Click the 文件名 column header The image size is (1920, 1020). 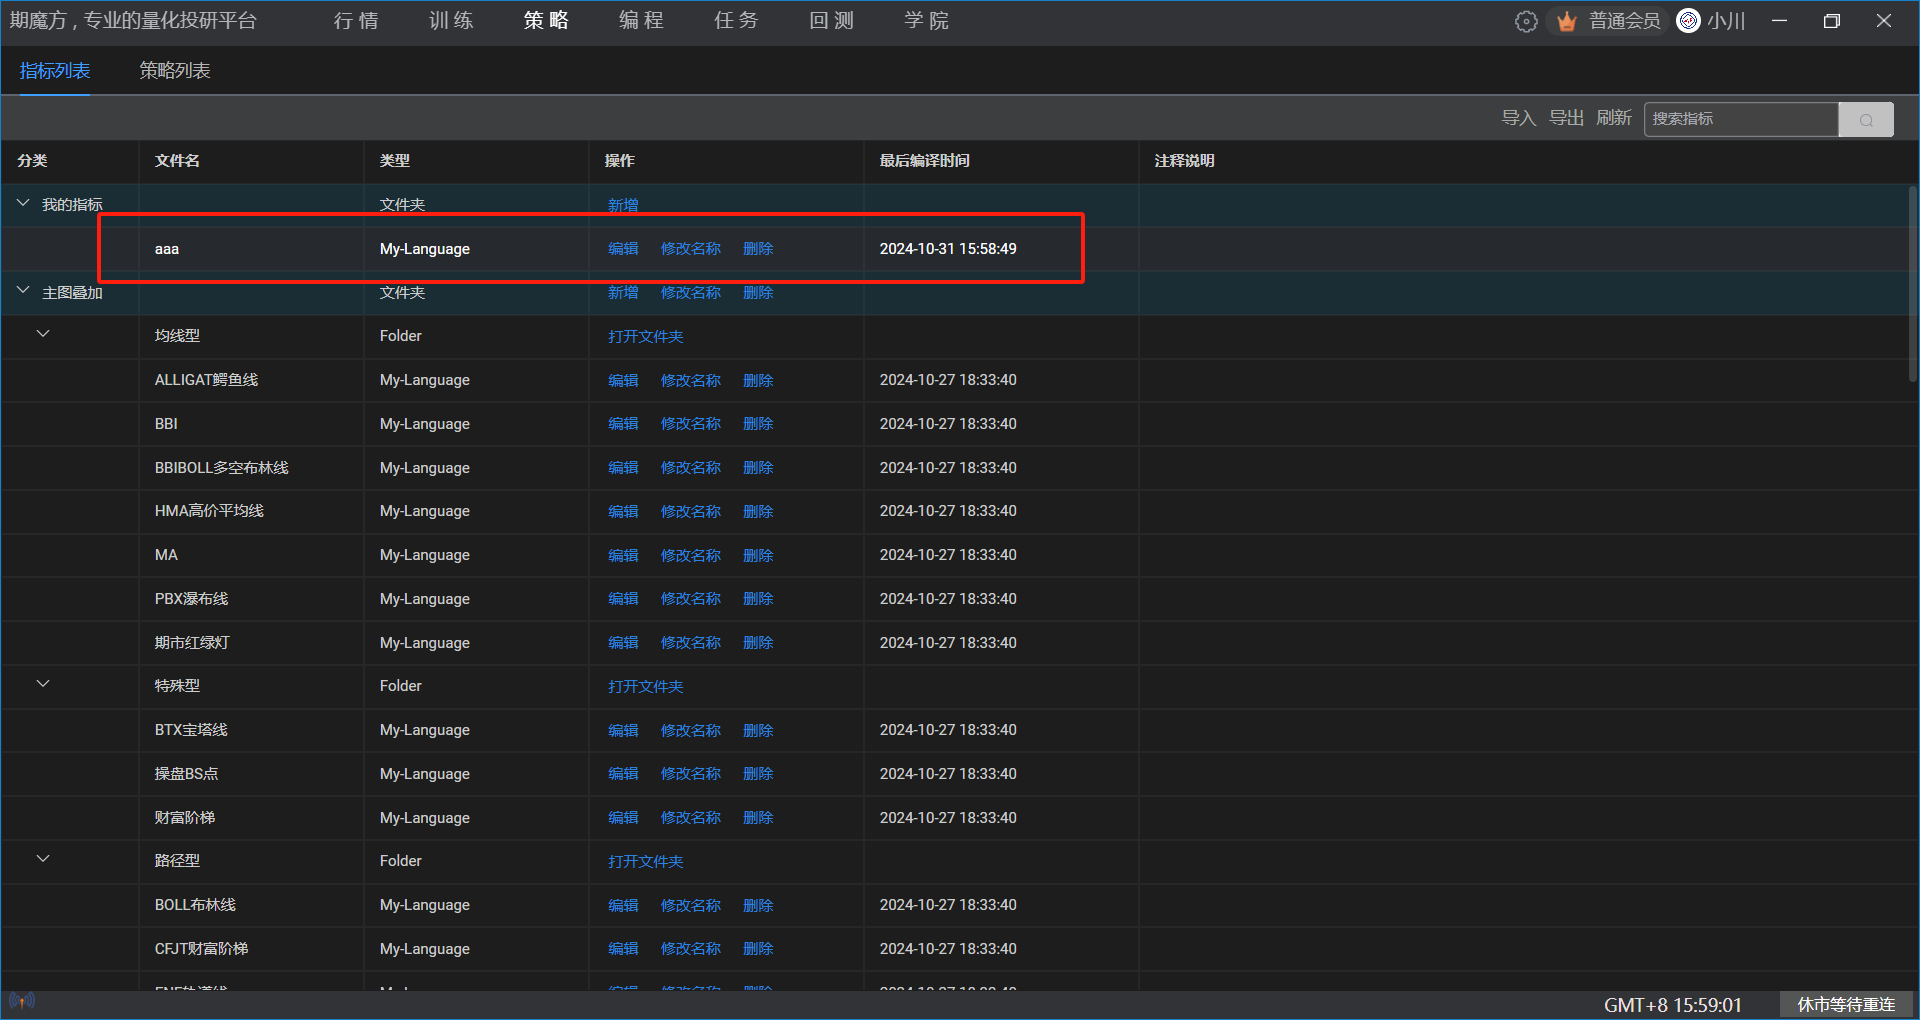point(177,161)
